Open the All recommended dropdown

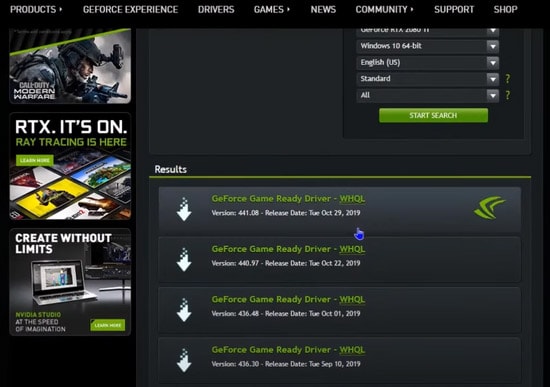[x=428, y=95]
